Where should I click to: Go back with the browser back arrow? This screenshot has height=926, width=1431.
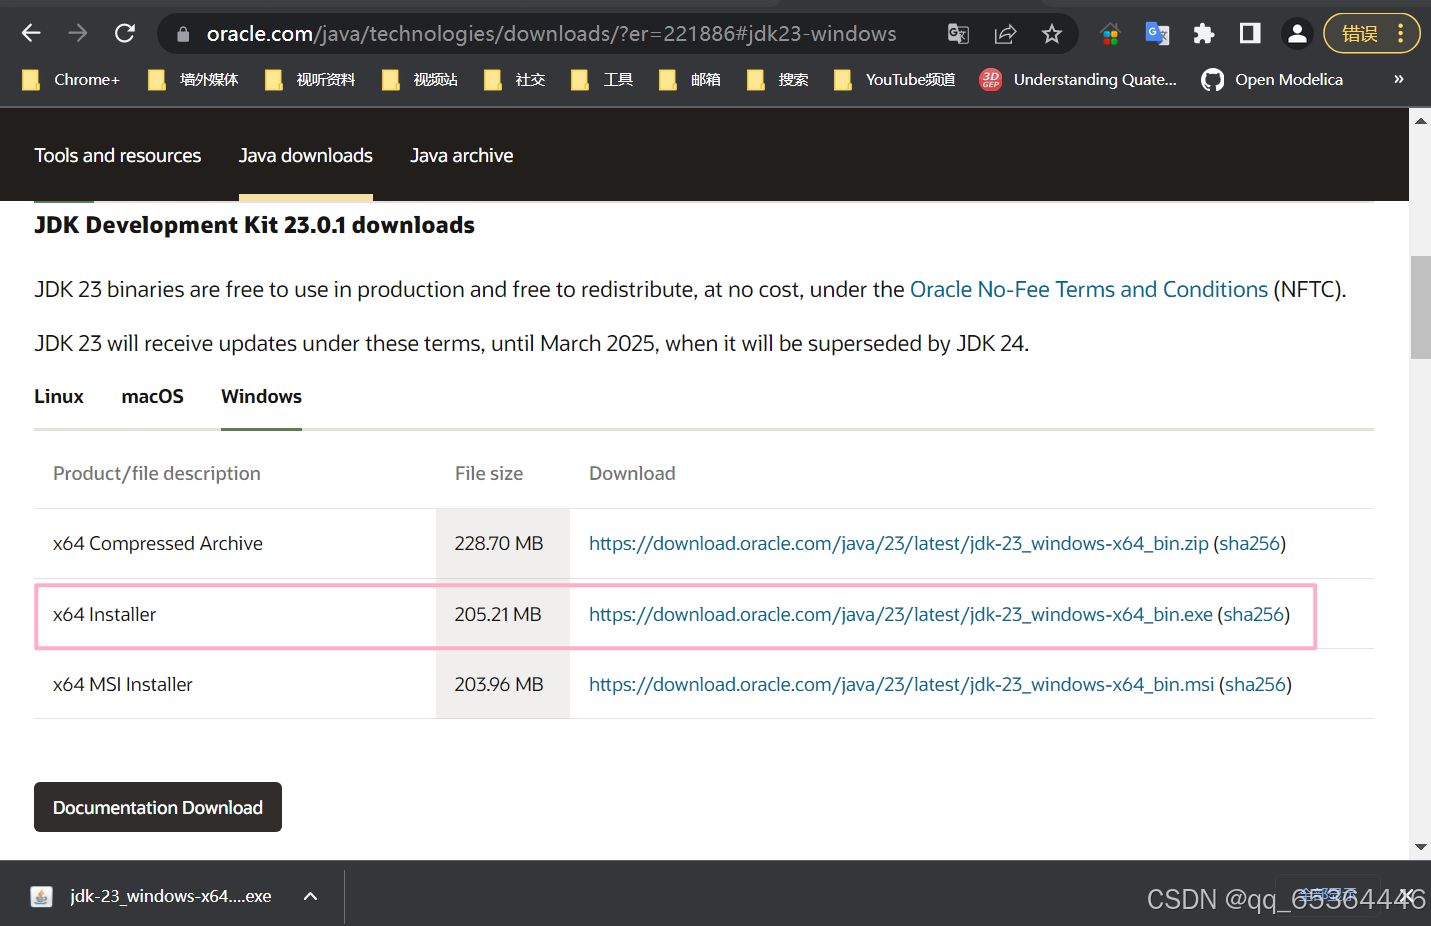31,34
